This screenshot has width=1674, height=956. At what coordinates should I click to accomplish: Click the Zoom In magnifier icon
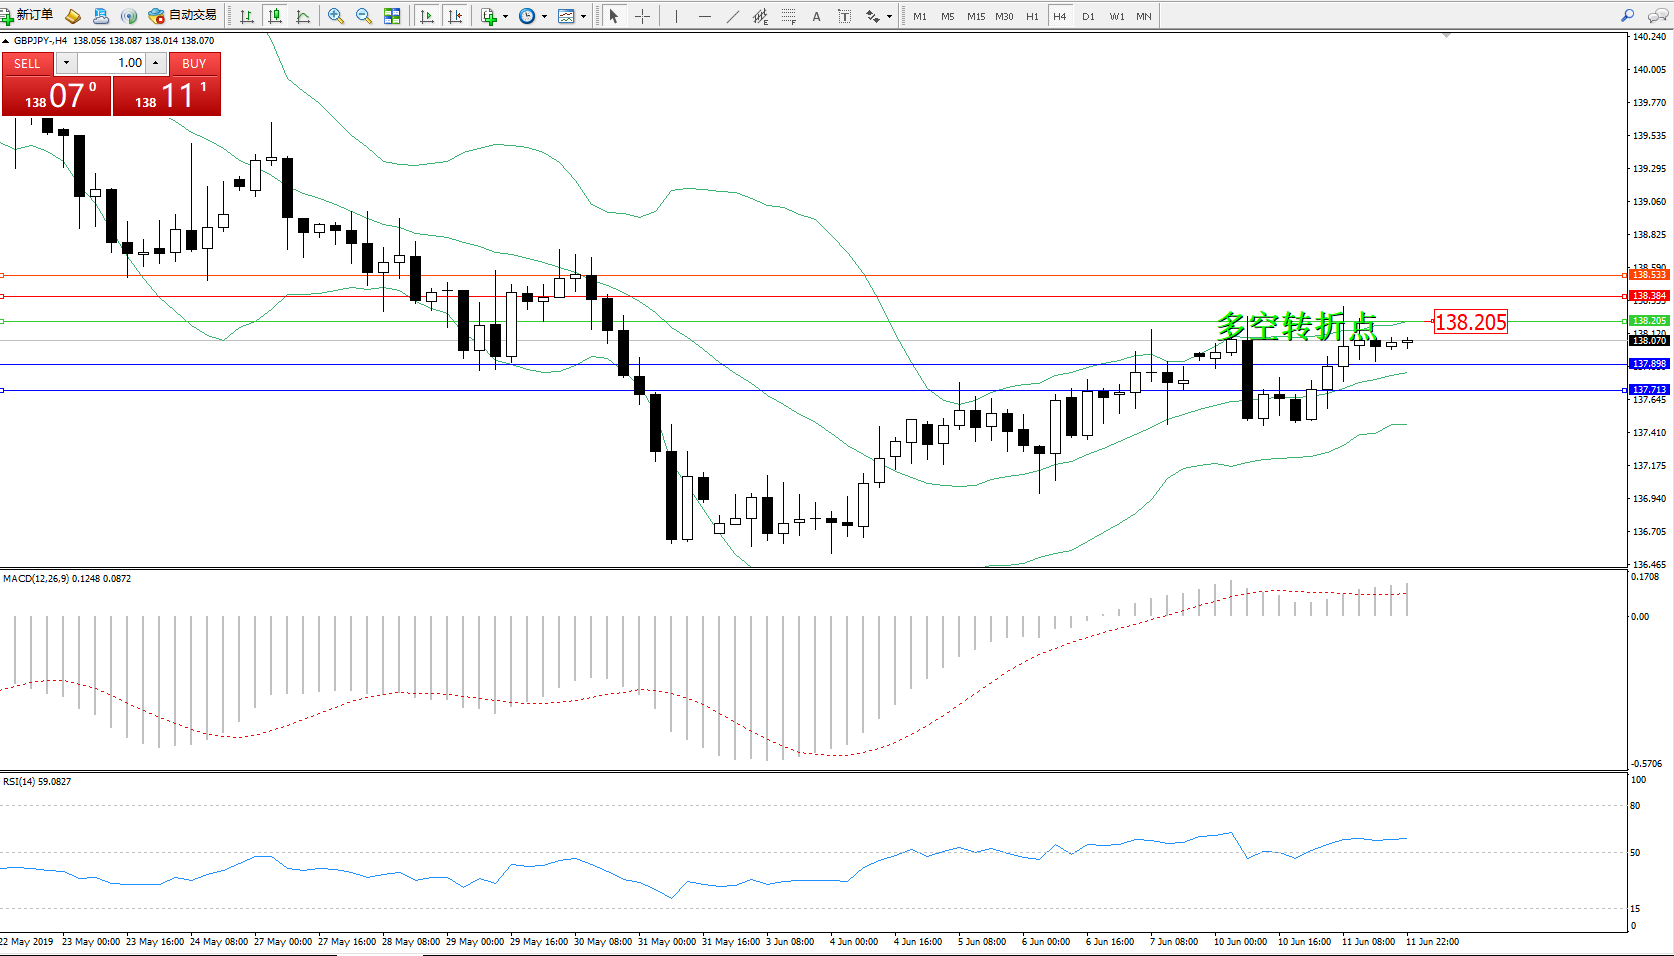click(x=336, y=16)
